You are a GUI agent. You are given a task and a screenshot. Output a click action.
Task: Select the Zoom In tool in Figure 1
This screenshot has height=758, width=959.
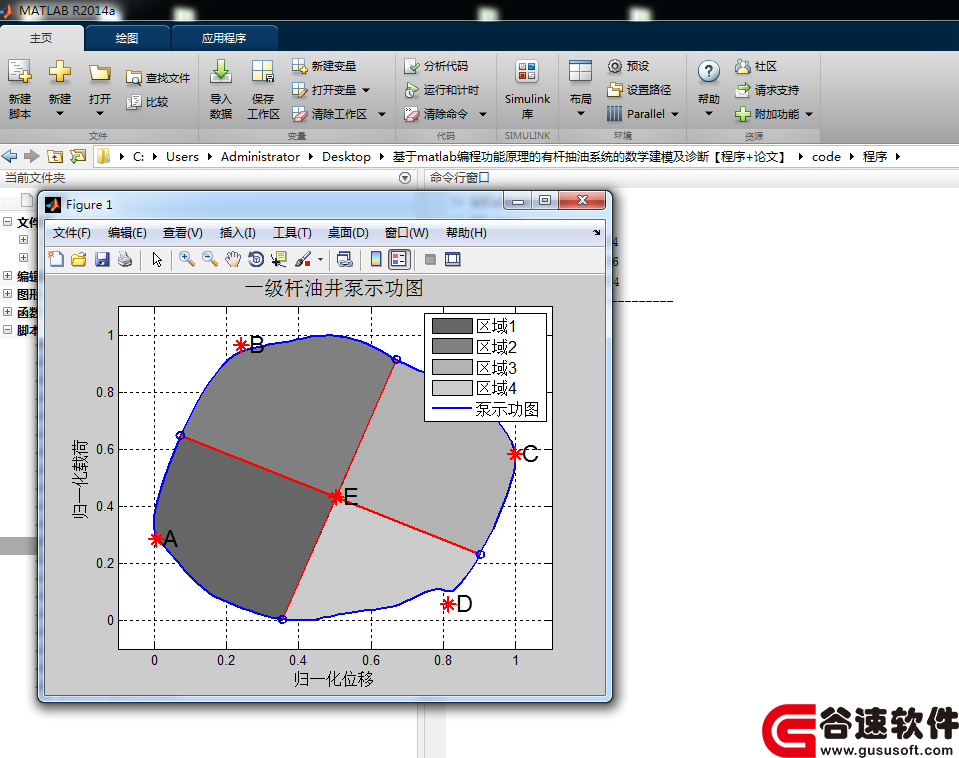tap(187, 259)
